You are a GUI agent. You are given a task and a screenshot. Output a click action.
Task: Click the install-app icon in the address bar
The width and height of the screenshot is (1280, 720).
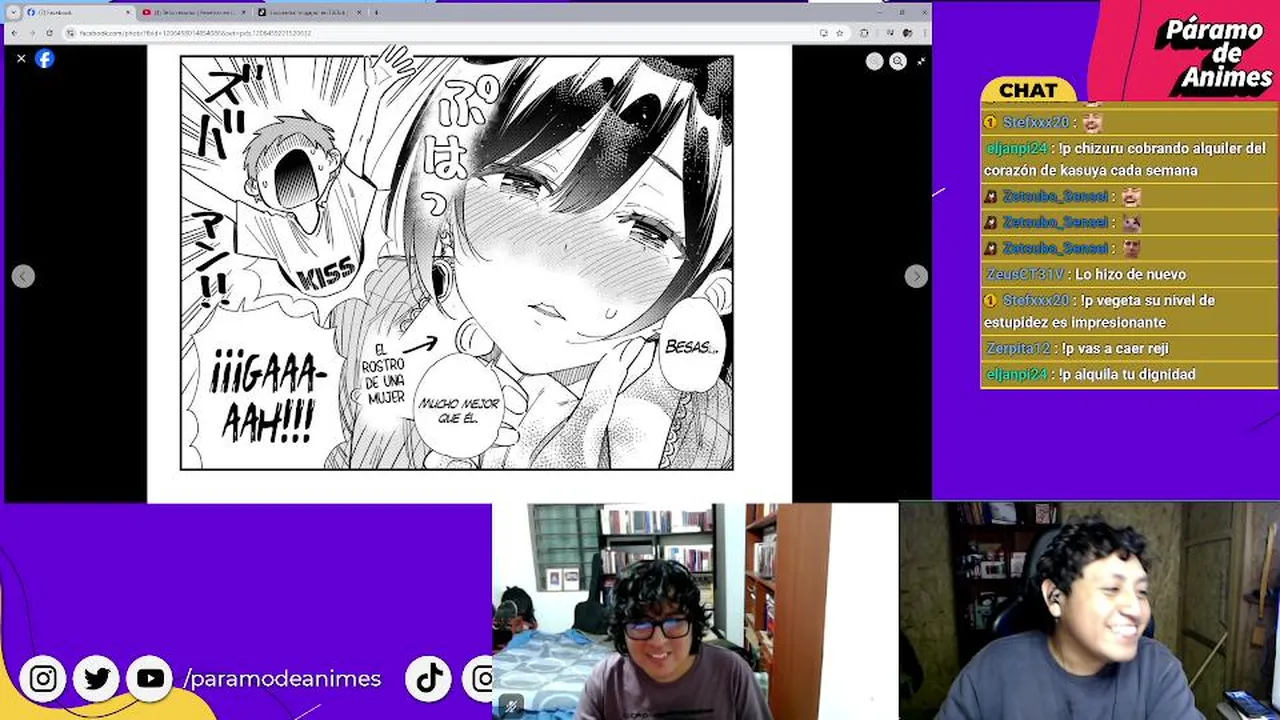pyautogui.click(x=823, y=33)
